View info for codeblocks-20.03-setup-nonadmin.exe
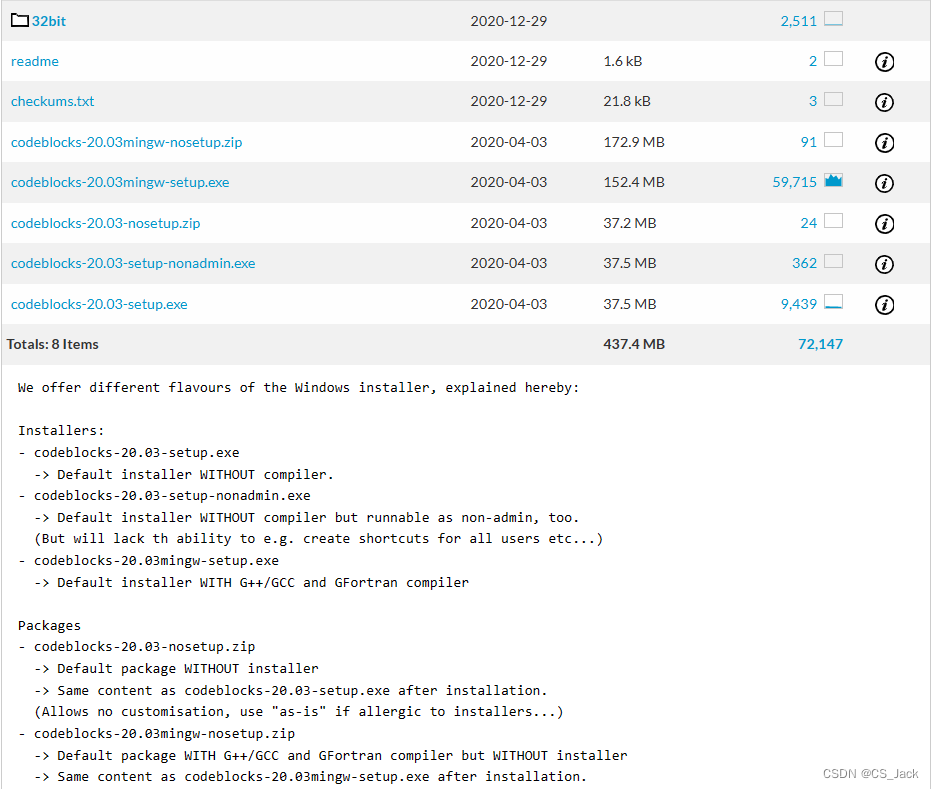This screenshot has width=934, height=789. (884, 264)
